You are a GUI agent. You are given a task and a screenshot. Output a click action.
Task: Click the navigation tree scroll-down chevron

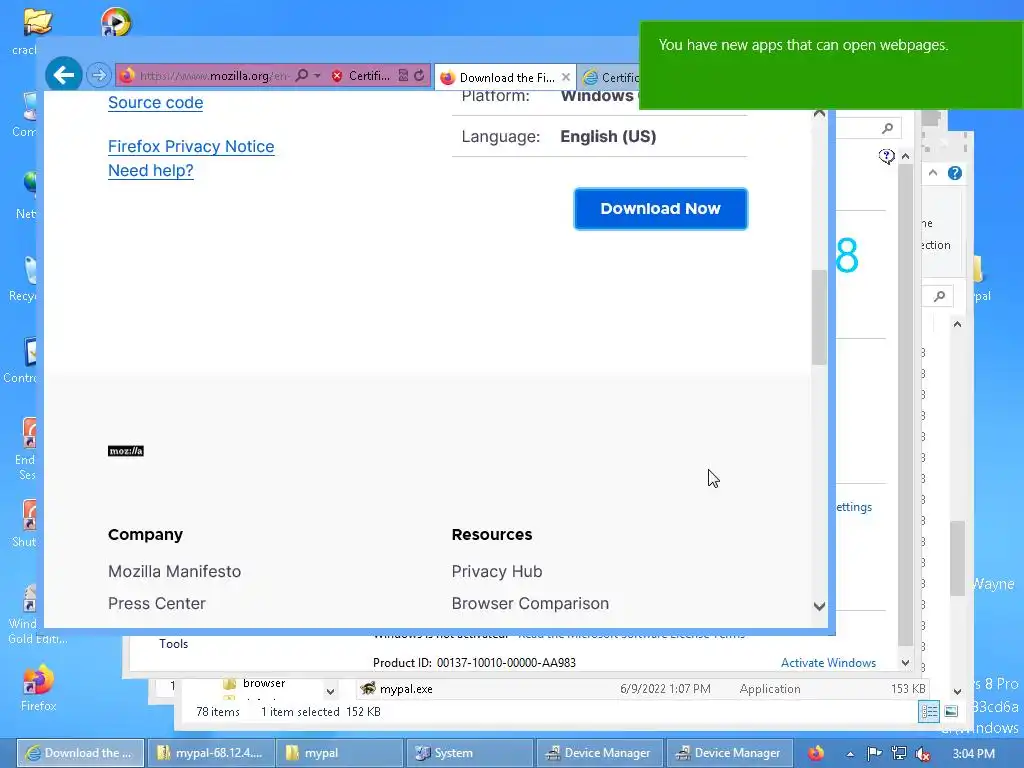click(x=330, y=691)
